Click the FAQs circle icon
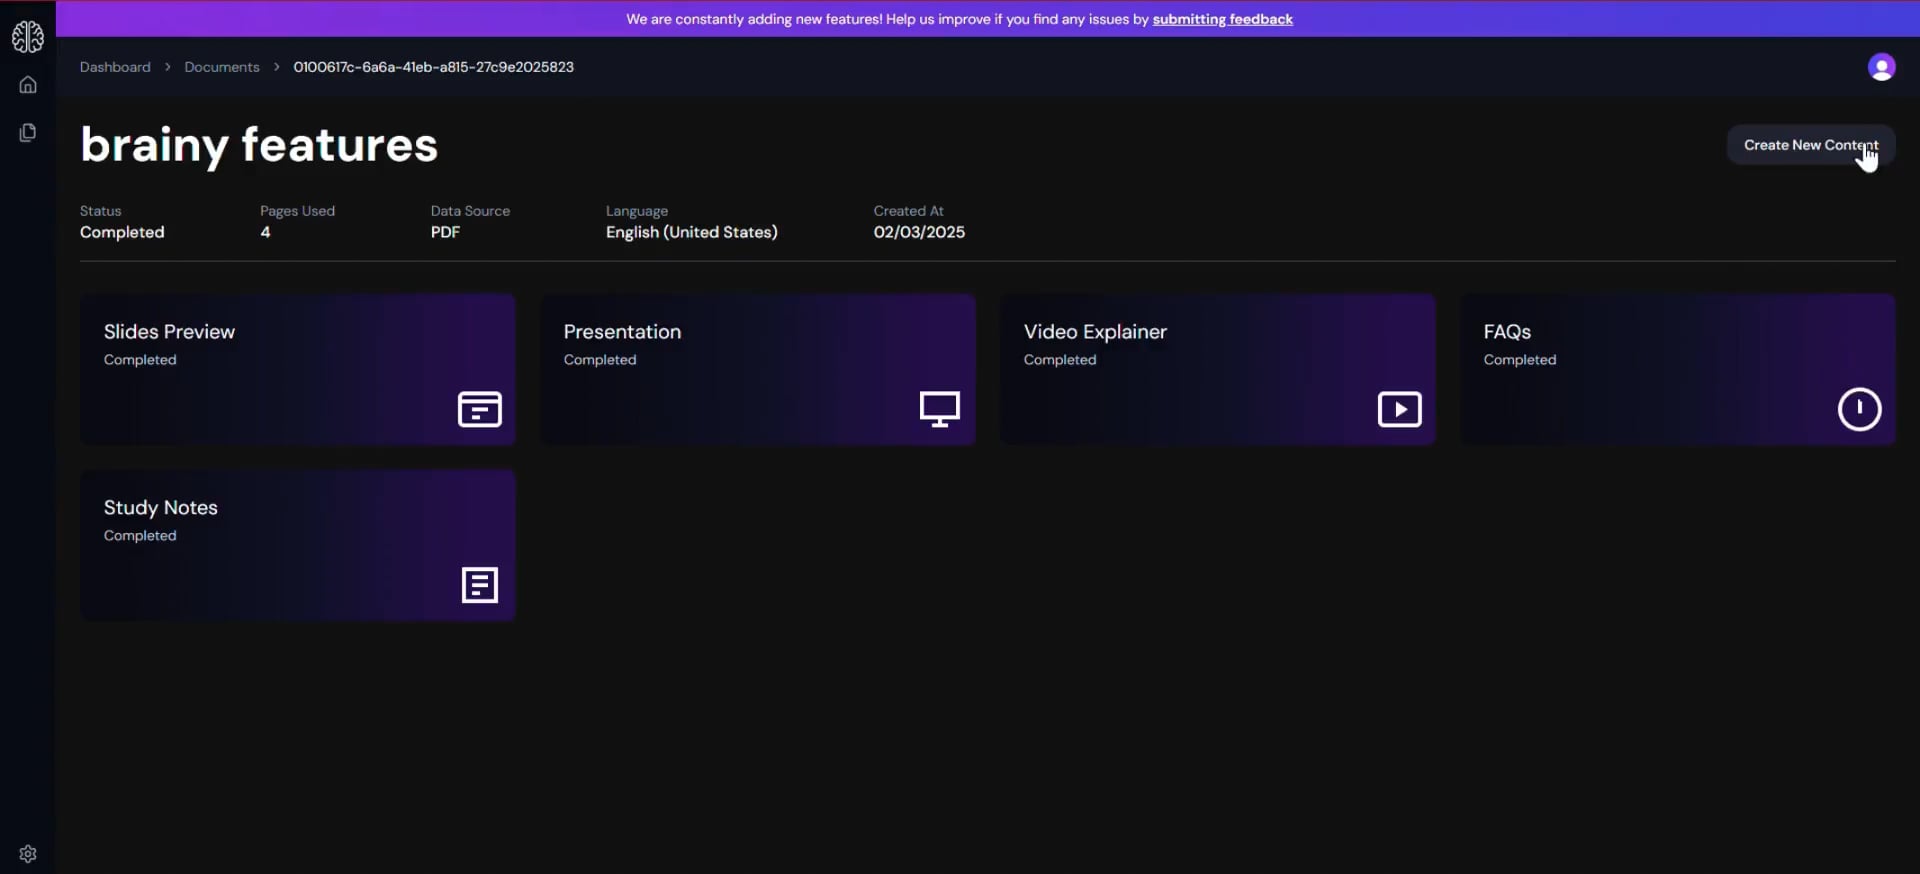Image resolution: width=1920 pixels, height=874 pixels. (1859, 409)
